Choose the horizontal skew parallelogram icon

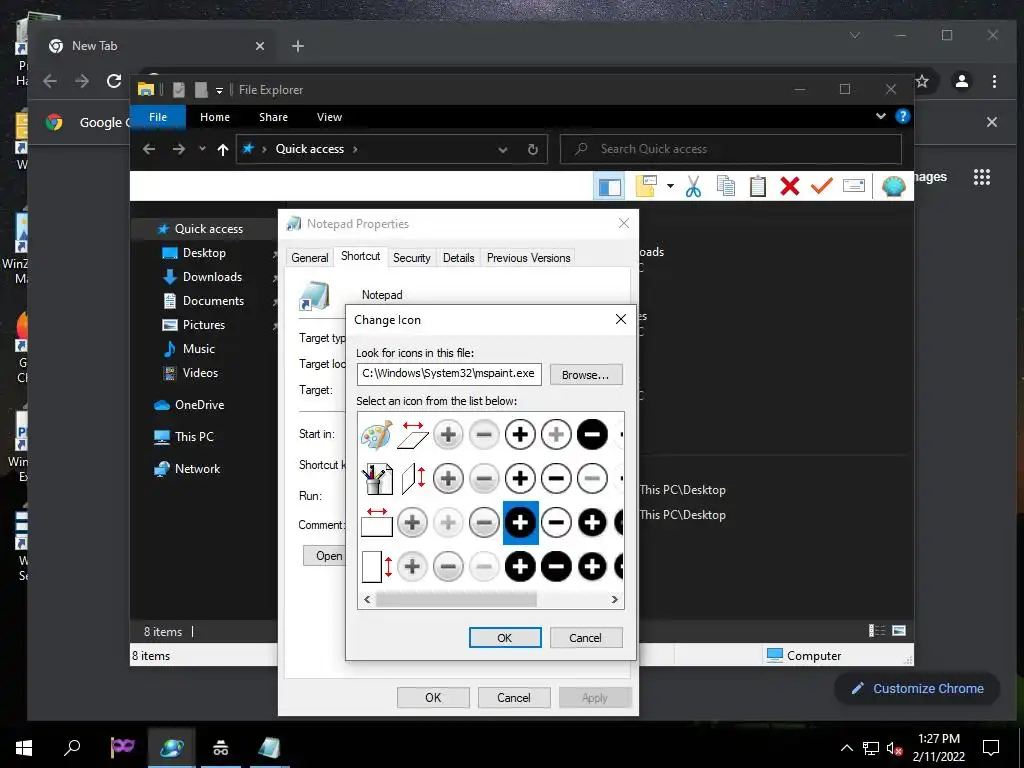point(413,435)
